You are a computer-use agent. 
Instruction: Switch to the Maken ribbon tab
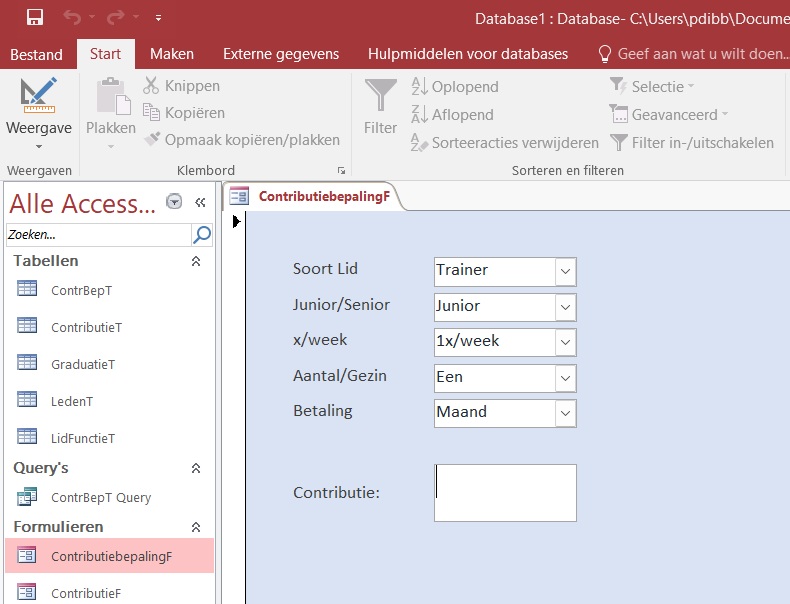(x=172, y=54)
